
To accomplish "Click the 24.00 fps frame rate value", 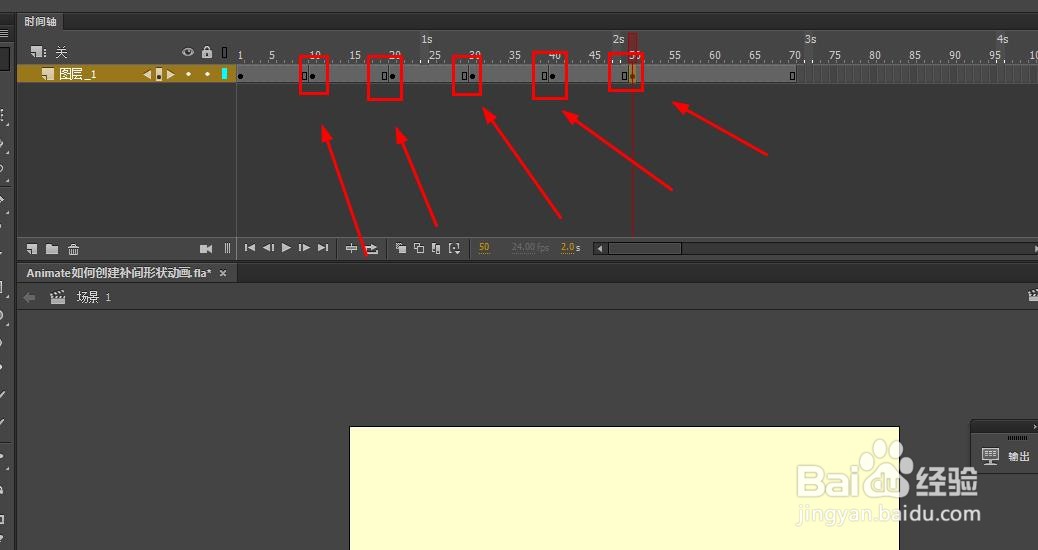I will (530, 248).
